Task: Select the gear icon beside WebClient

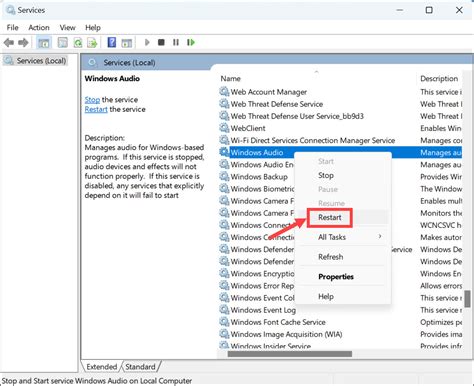Action: point(224,128)
